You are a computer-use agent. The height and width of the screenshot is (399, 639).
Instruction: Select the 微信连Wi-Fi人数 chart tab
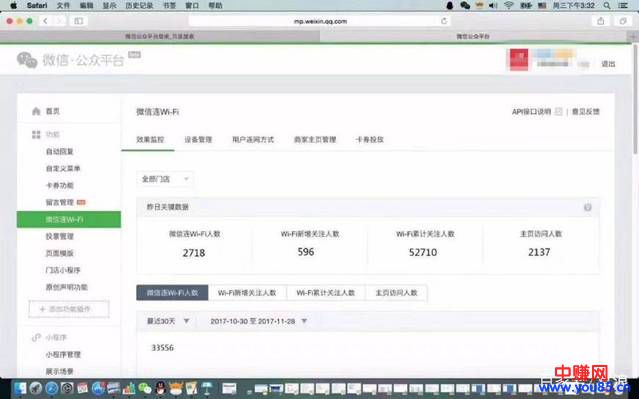(x=172, y=293)
